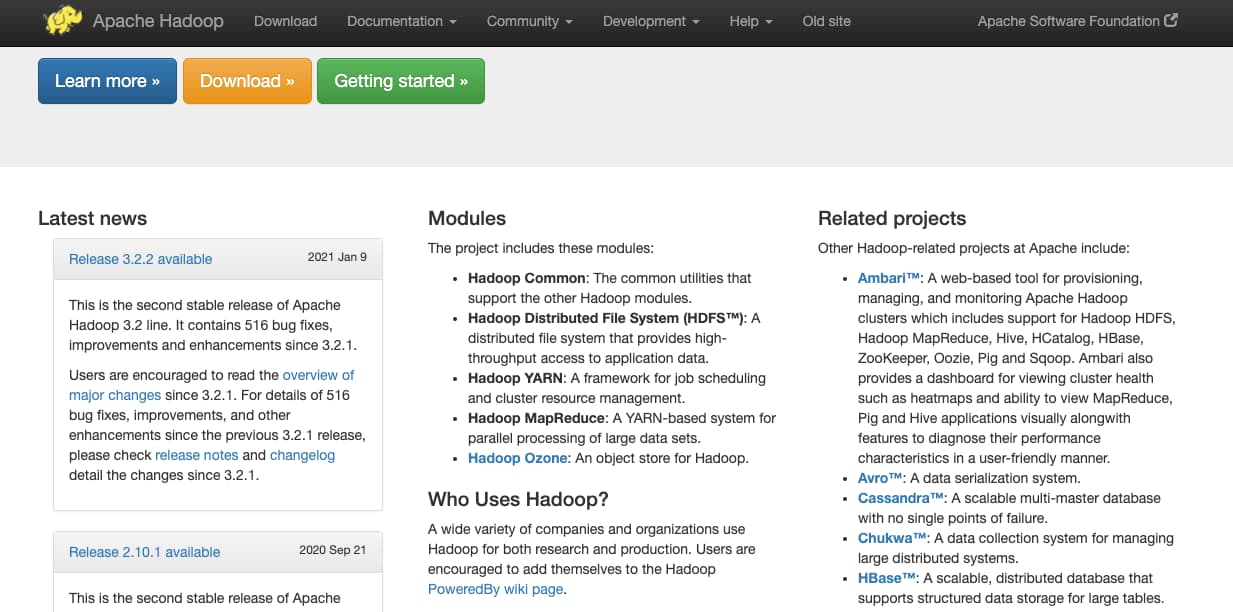Open the Cassandra related project link
Screen dimensions: 1233x612
(901, 498)
